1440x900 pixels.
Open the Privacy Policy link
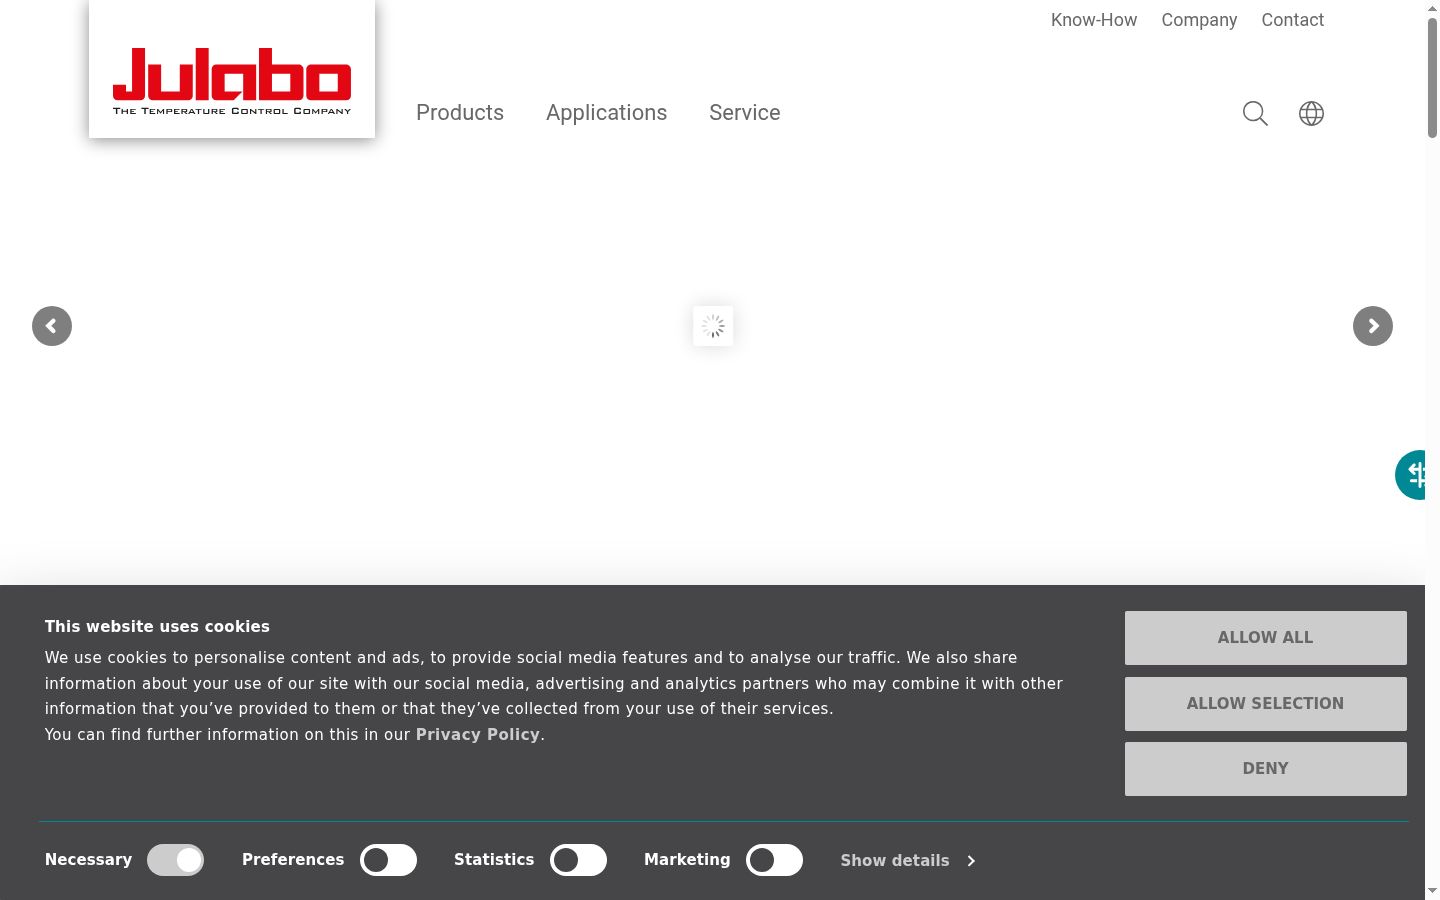pos(478,735)
